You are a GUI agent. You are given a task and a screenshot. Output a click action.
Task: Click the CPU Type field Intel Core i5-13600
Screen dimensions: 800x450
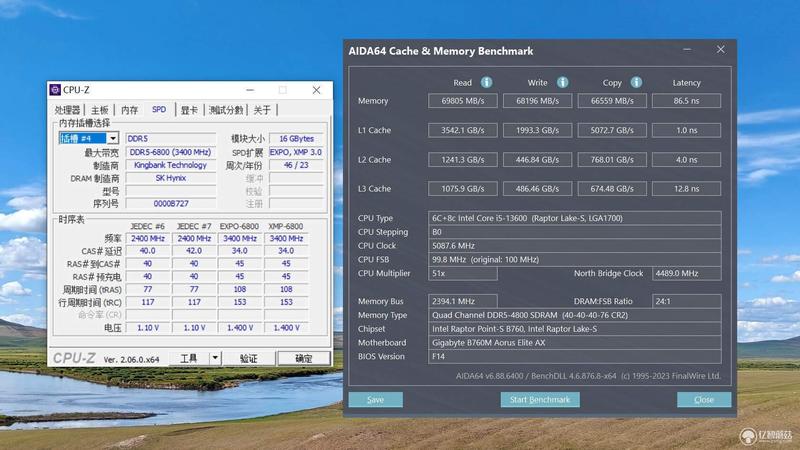tap(574, 218)
